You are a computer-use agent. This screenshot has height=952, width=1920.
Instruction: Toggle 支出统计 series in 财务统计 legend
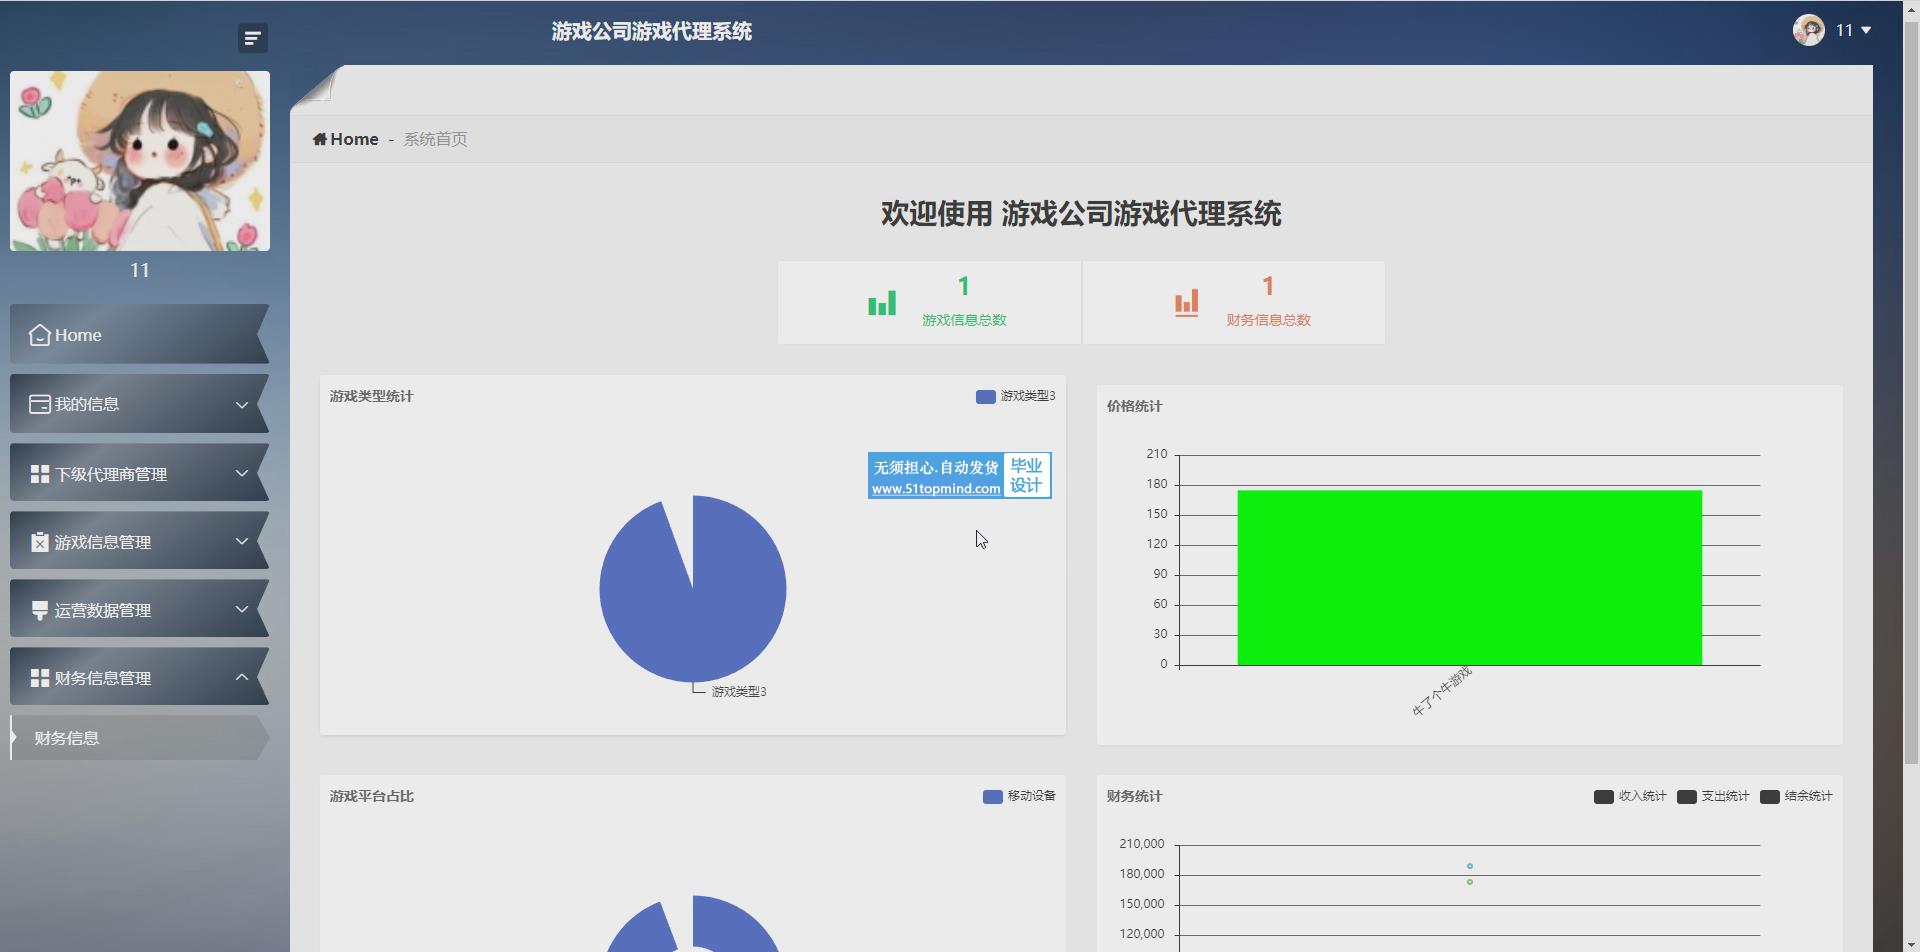pos(1713,796)
